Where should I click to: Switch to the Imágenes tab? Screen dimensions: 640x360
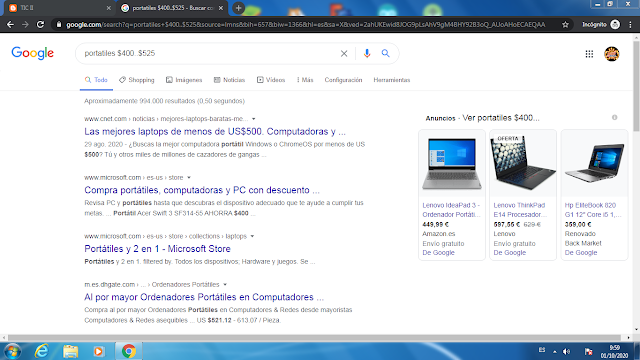pos(184,80)
